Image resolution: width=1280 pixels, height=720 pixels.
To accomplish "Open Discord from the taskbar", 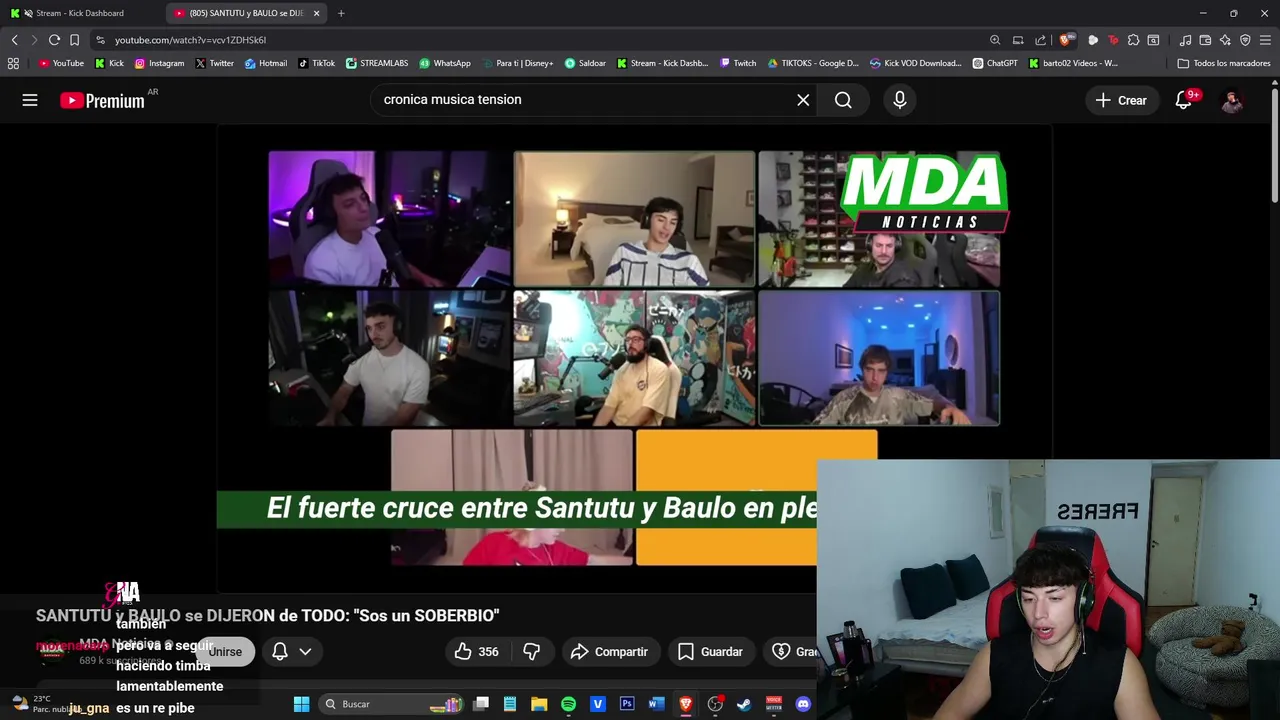I will click(803, 704).
